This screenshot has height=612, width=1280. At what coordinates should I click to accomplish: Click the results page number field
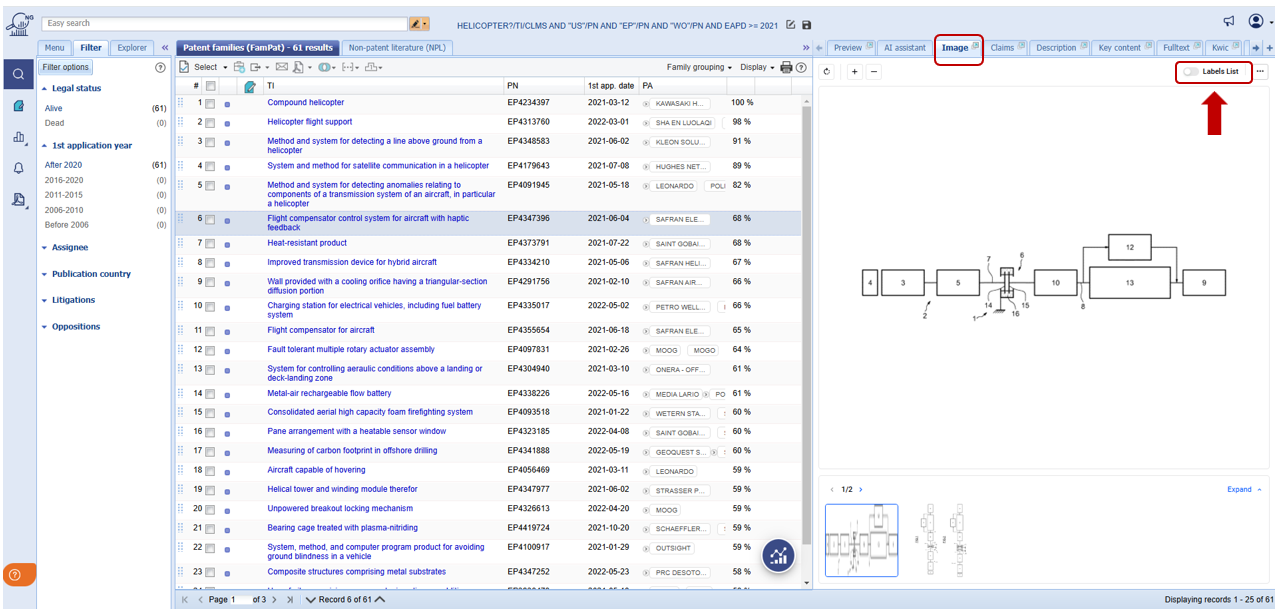[242, 599]
